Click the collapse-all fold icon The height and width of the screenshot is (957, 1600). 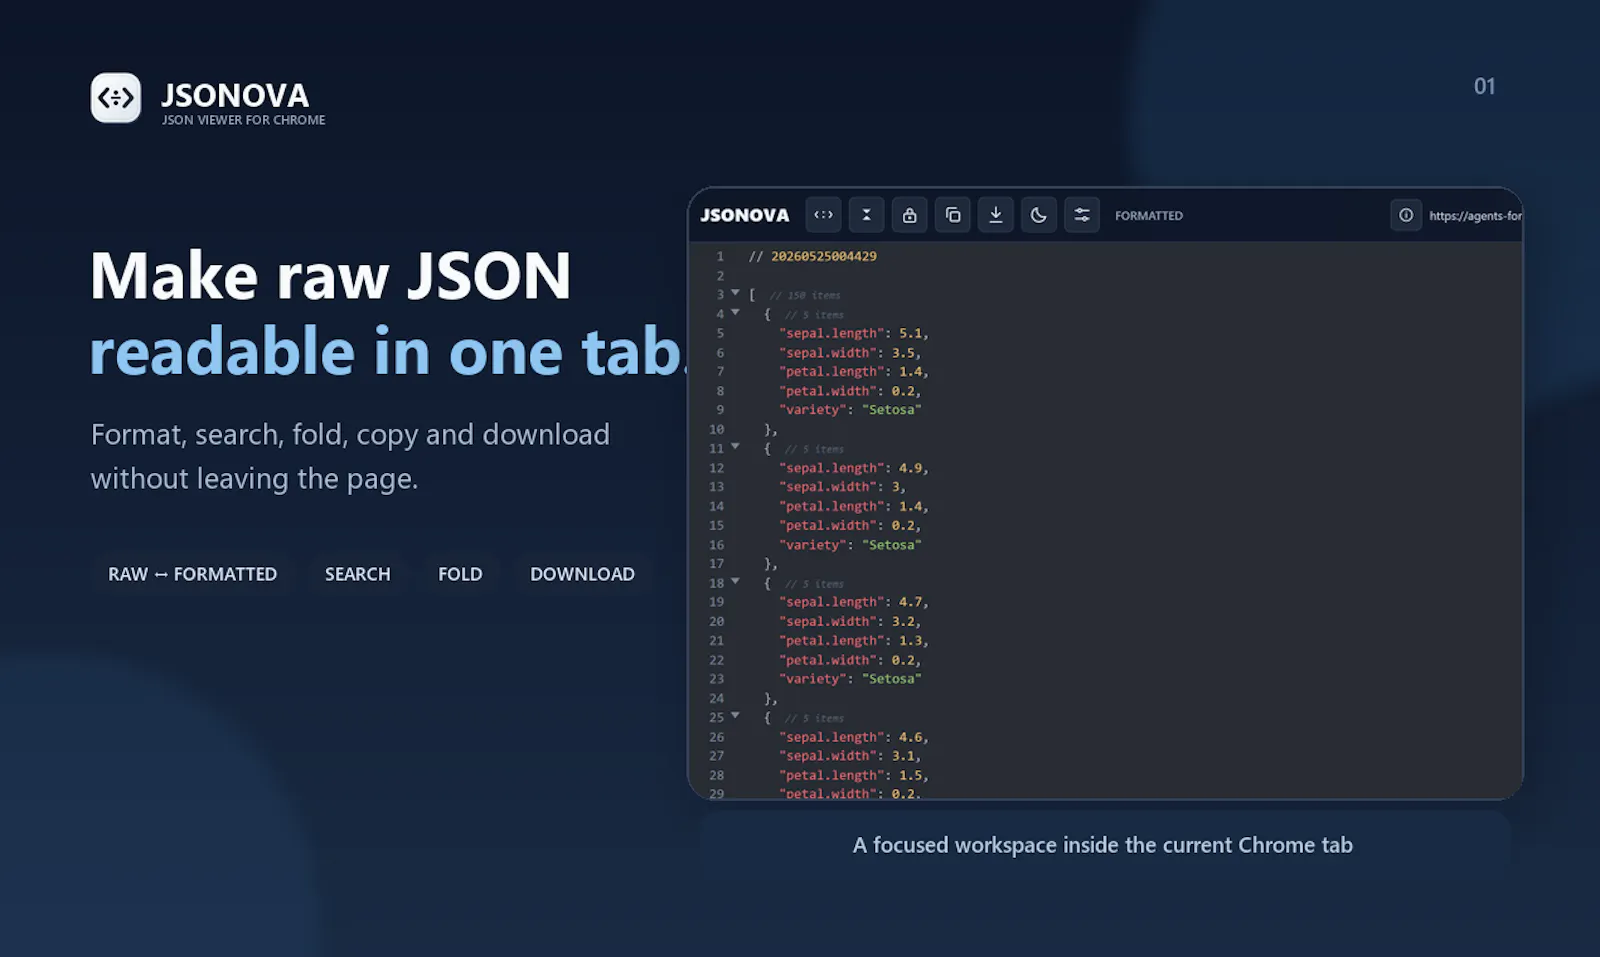[x=866, y=215]
